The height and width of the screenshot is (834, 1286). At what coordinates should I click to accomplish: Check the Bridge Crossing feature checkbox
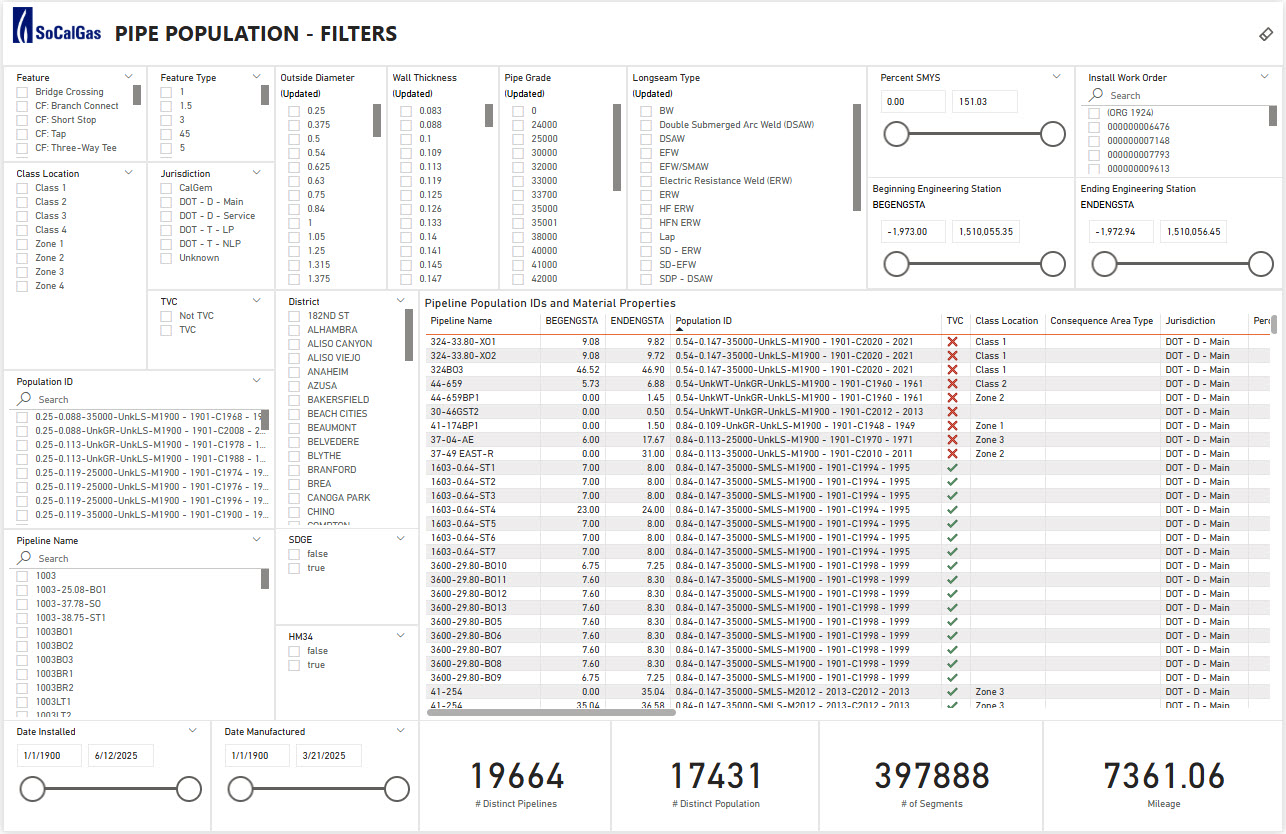coord(22,92)
